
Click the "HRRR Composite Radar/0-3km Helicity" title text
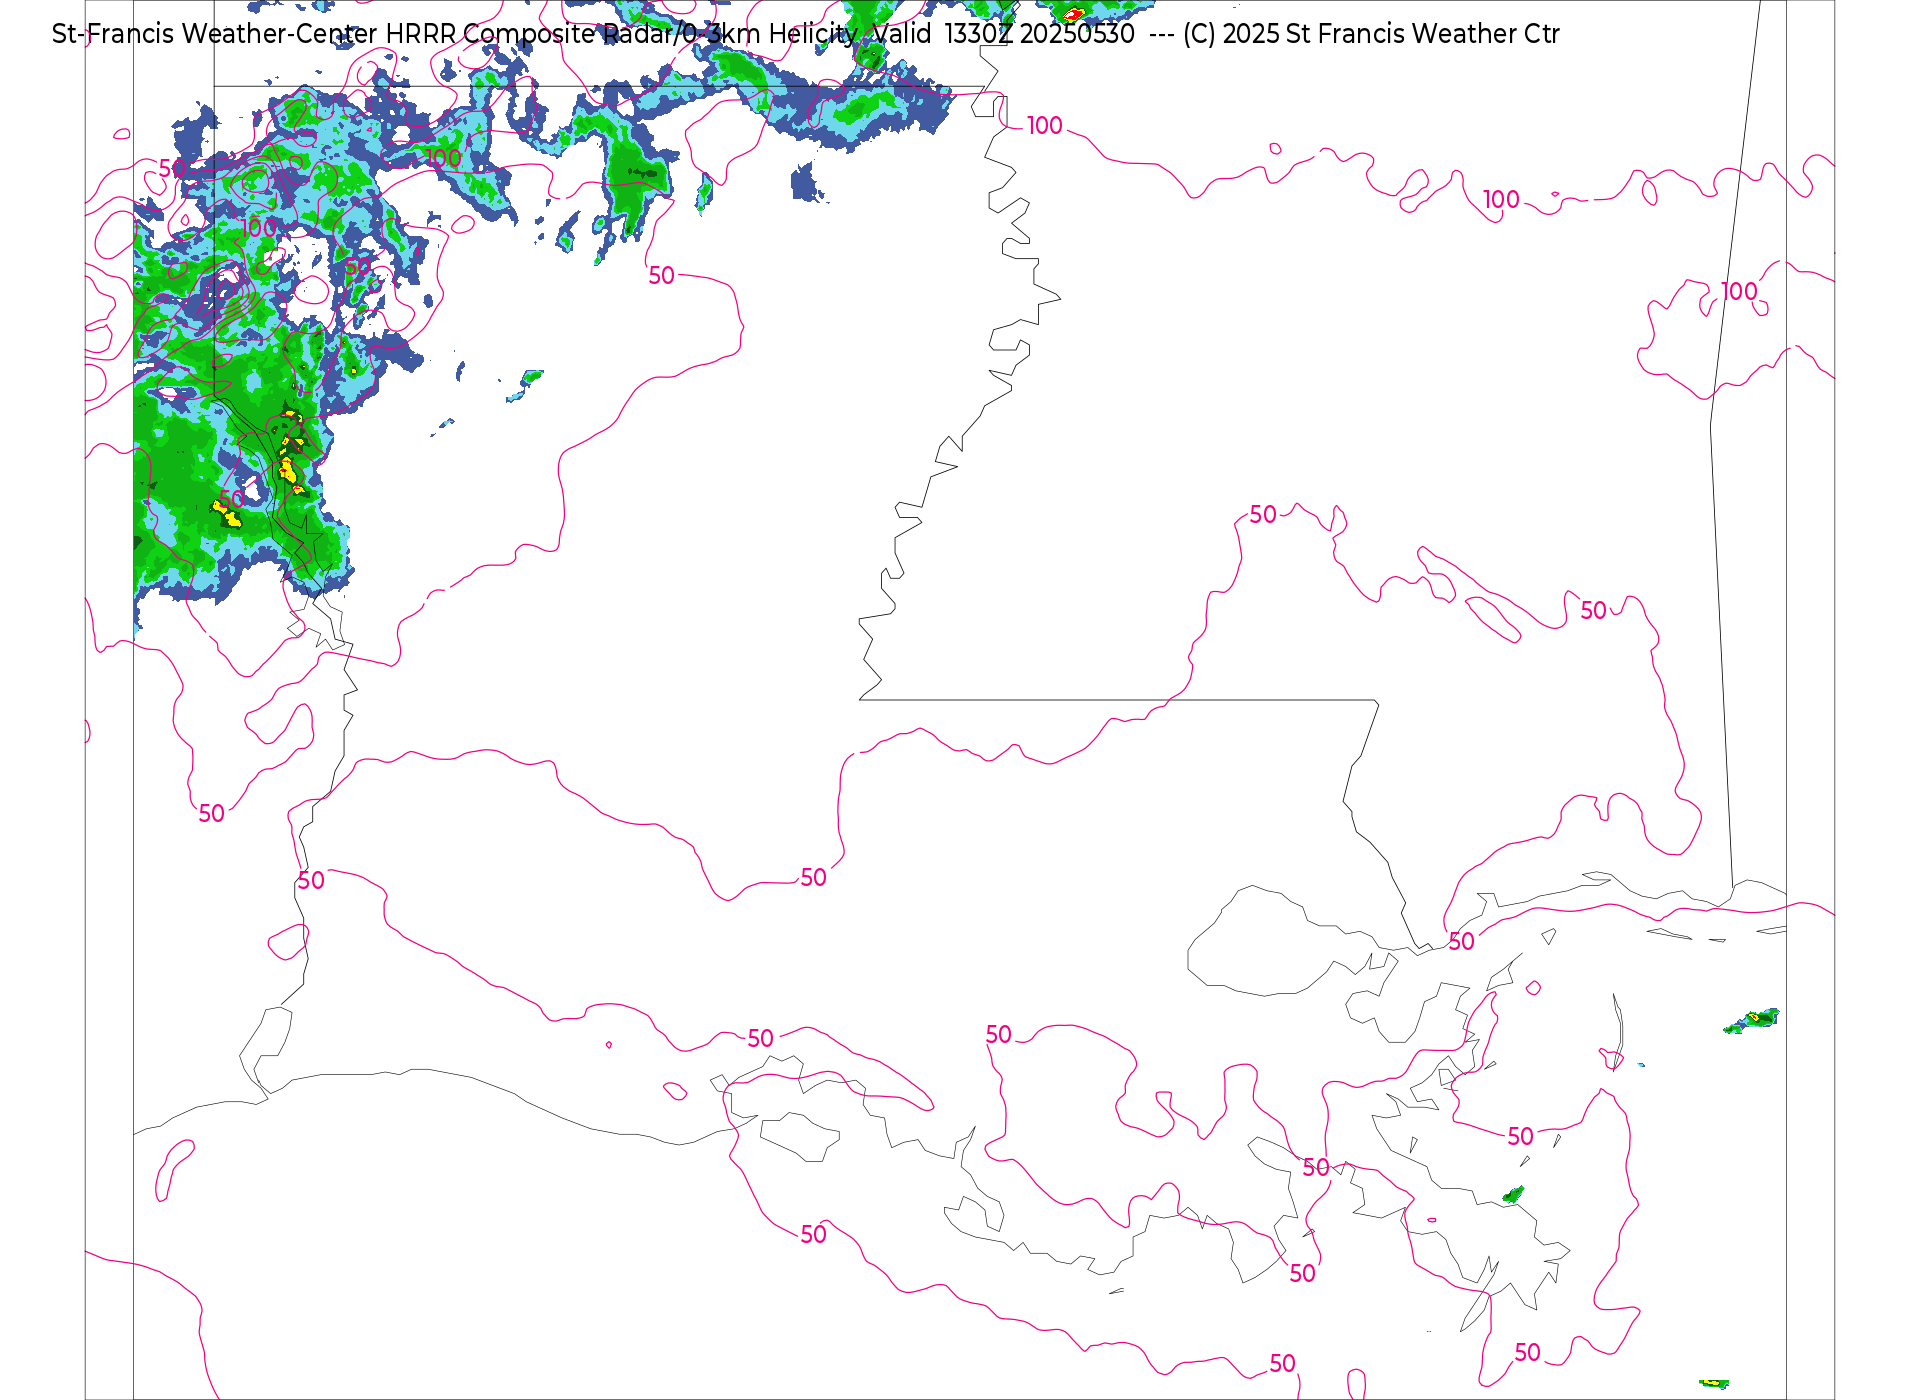pos(621,34)
